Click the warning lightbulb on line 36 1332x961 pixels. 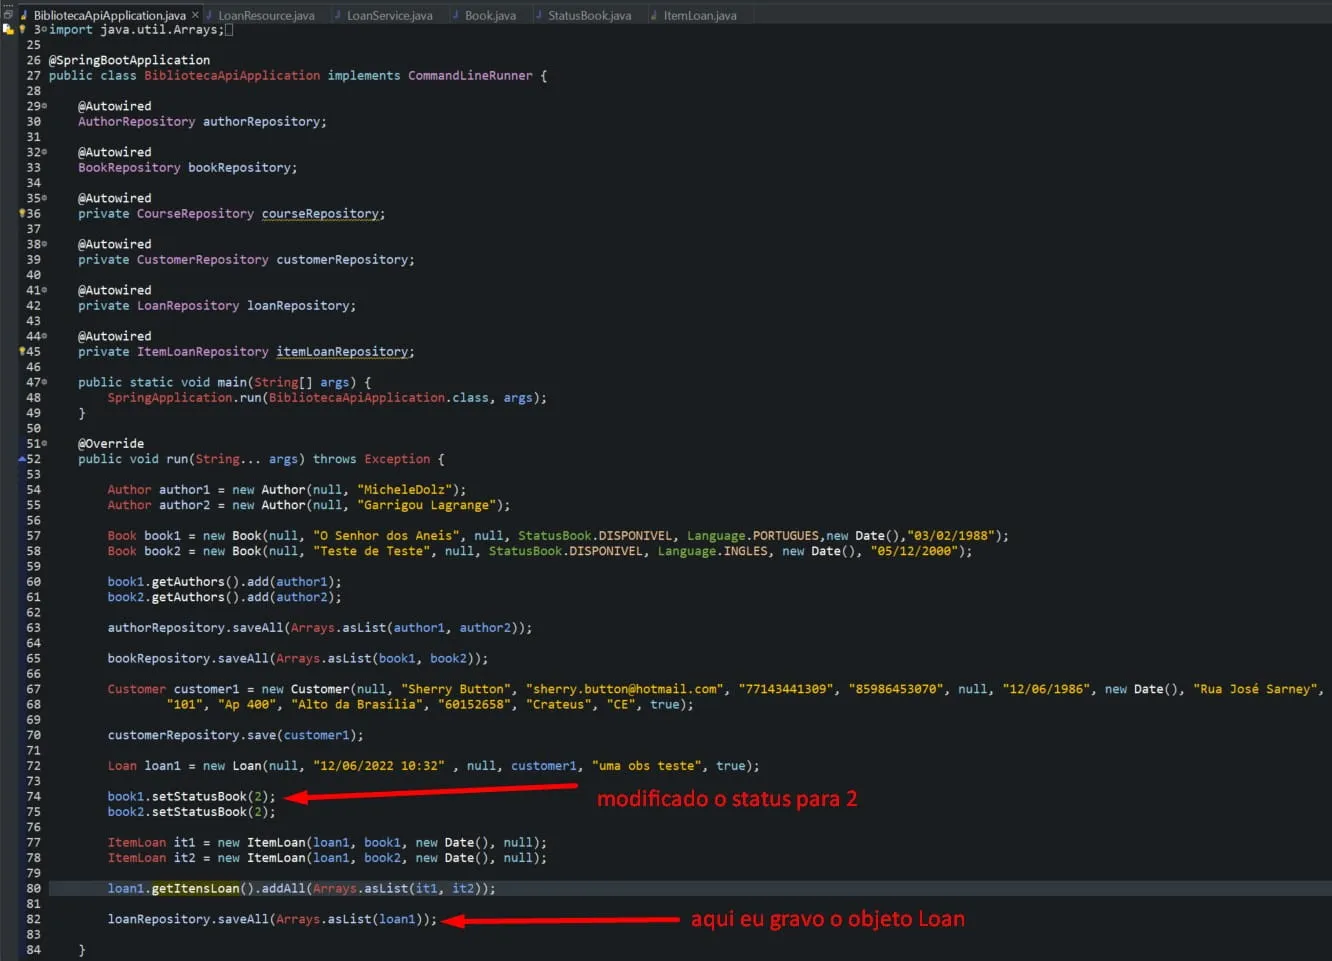pos(22,213)
